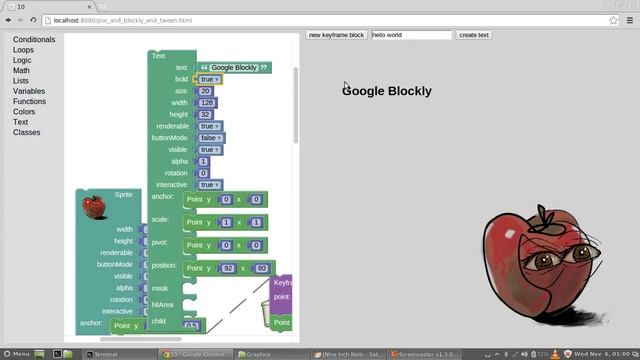This screenshot has width=640, height=360.
Task: Focus the hello world text input
Action: click(x=412, y=35)
